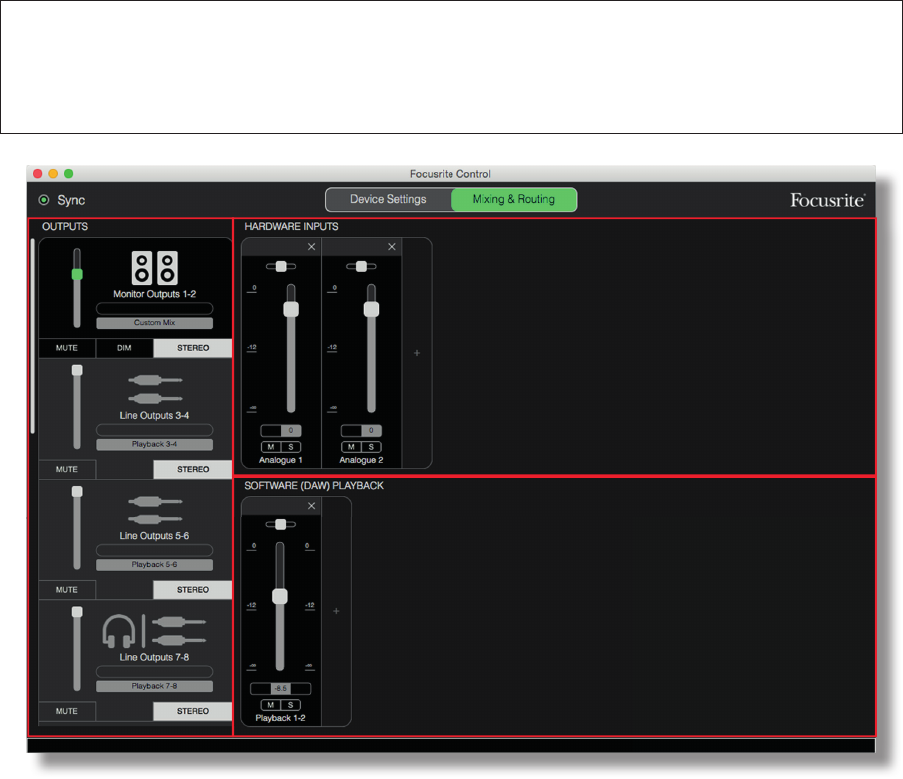This screenshot has height=779, width=903.
Task: Mute the Analogue 1 channel with M
Action: (x=271, y=447)
